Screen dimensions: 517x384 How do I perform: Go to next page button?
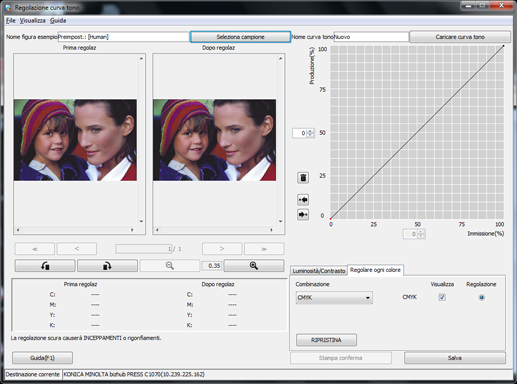click(222, 249)
